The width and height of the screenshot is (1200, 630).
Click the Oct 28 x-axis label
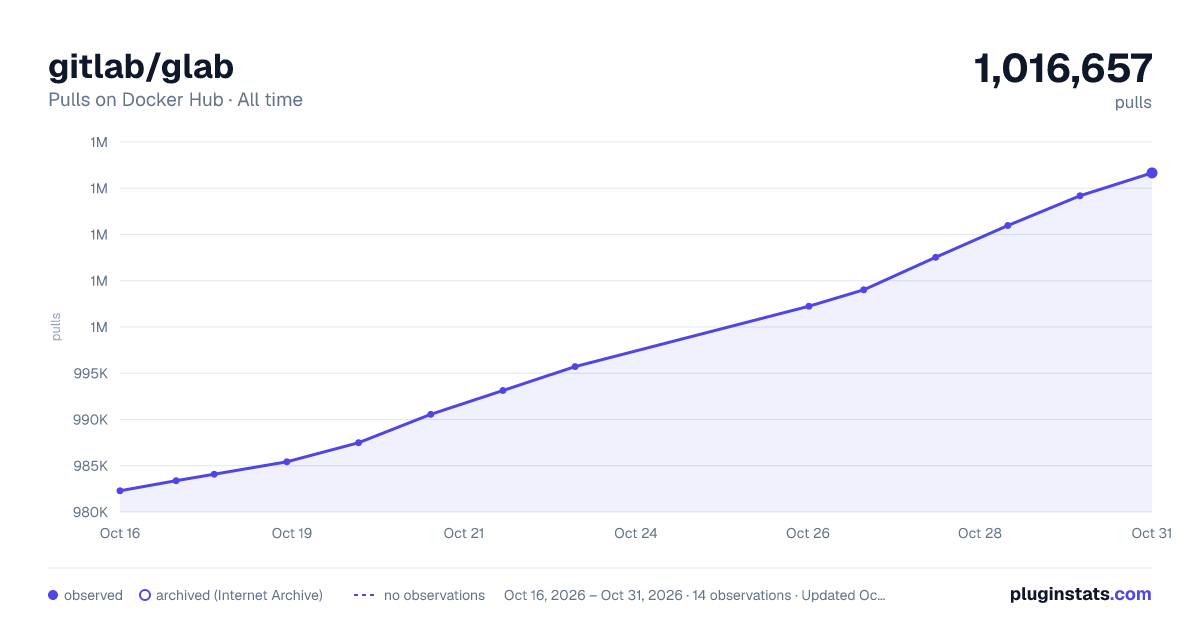980,533
